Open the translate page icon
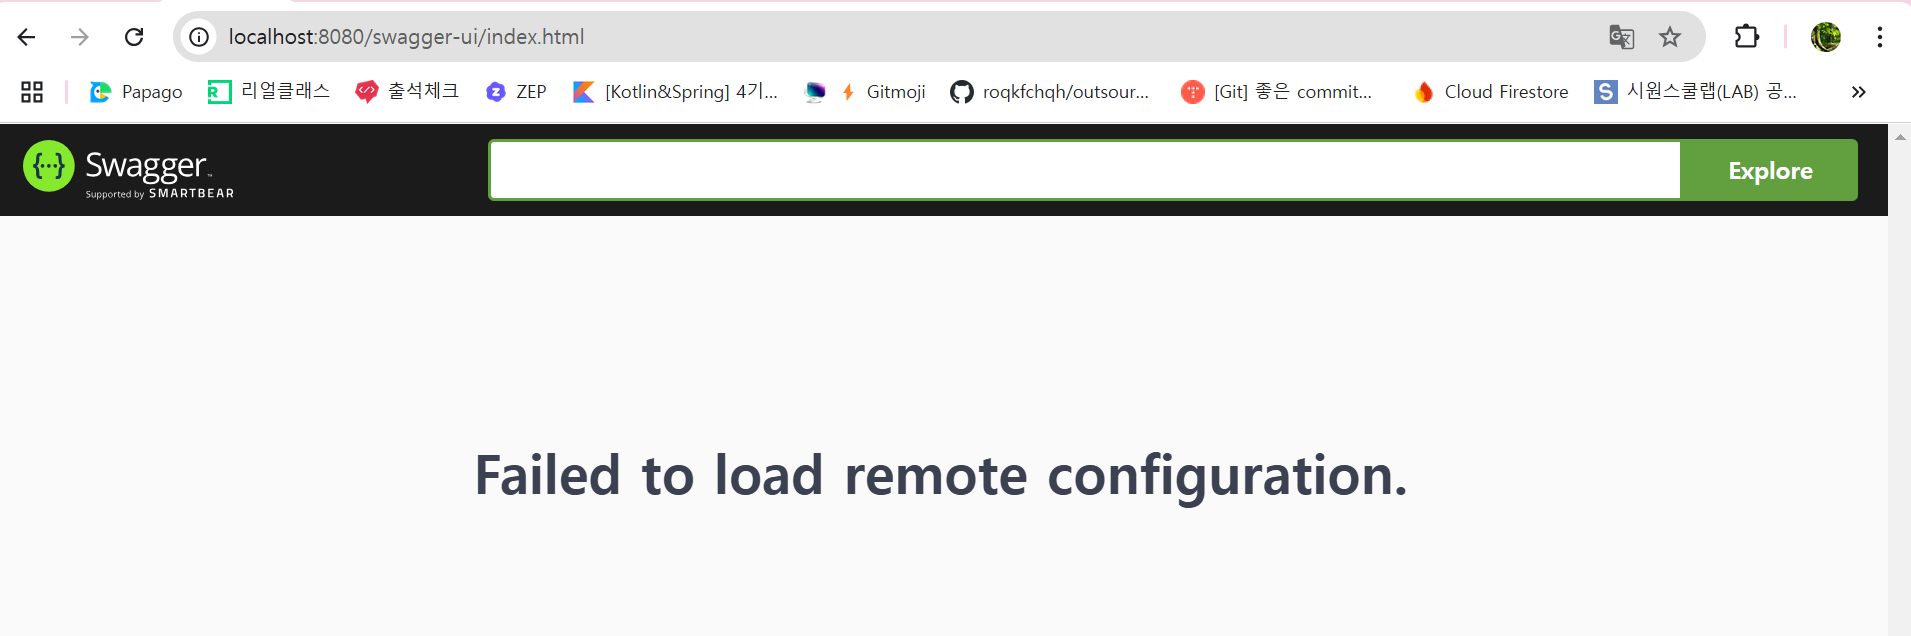The image size is (1911, 636). (1621, 37)
